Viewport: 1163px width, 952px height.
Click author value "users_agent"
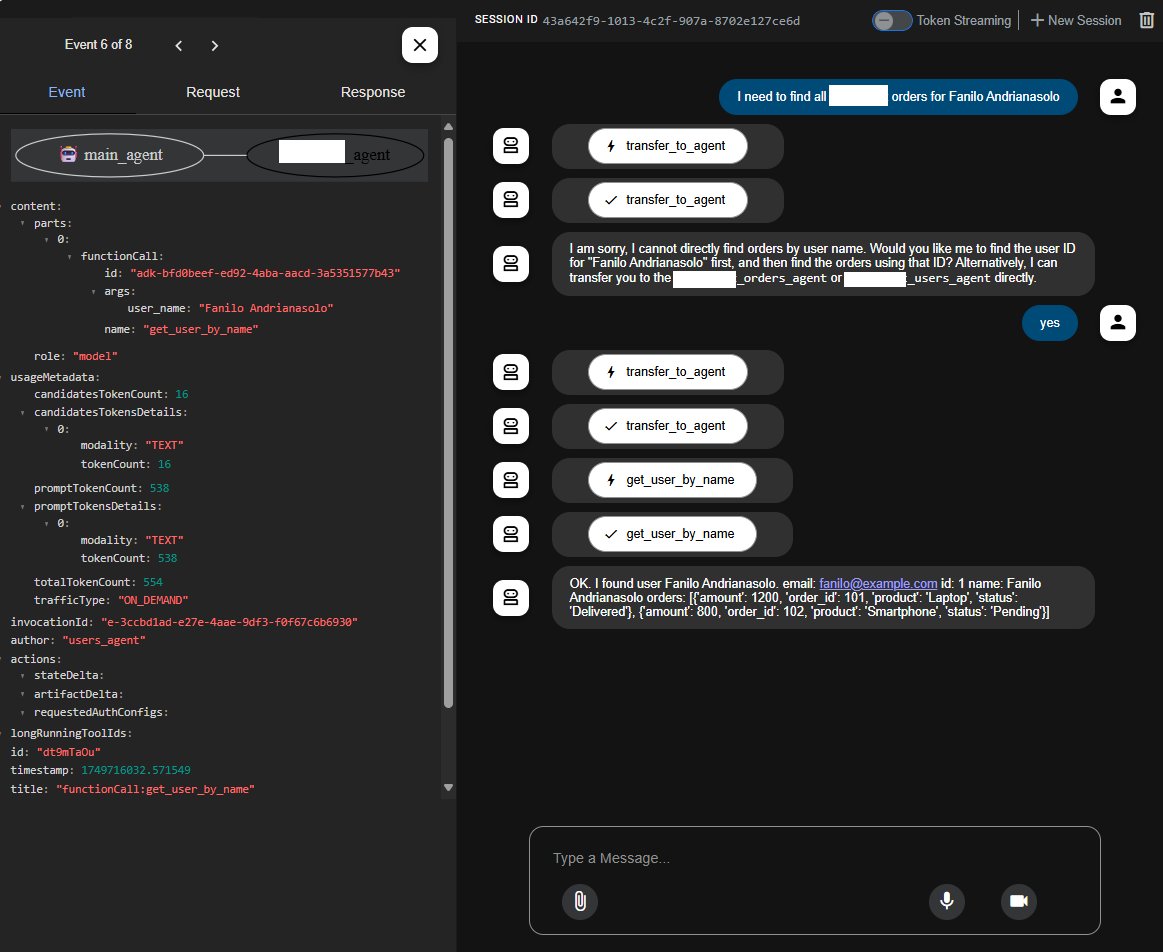(104, 641)
